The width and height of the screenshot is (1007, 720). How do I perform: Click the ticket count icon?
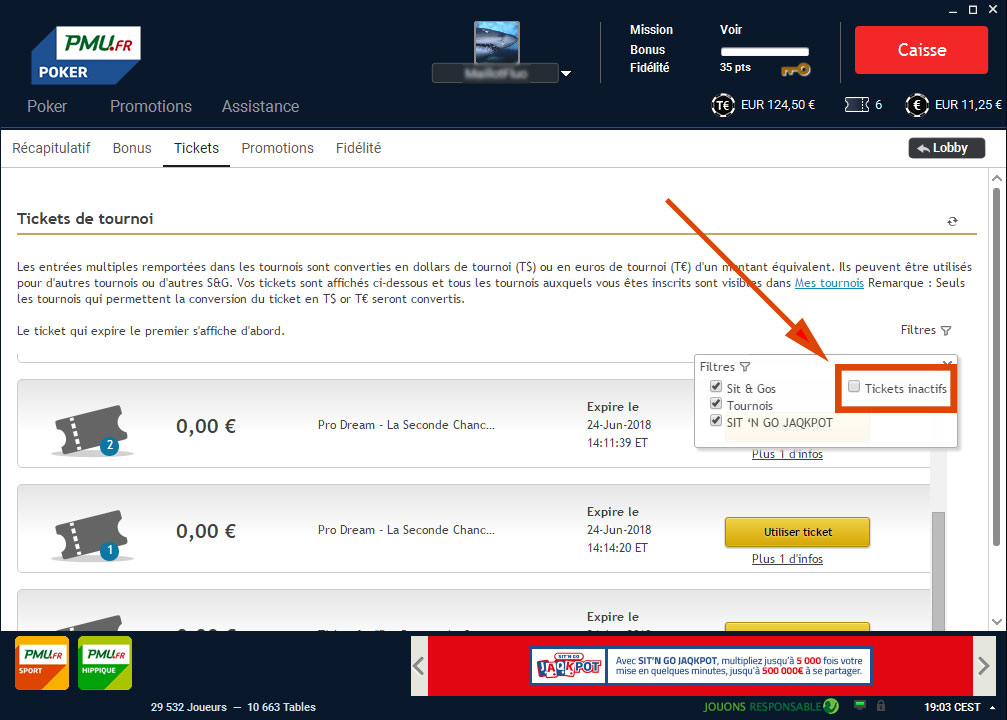click(x=857, y=105)
